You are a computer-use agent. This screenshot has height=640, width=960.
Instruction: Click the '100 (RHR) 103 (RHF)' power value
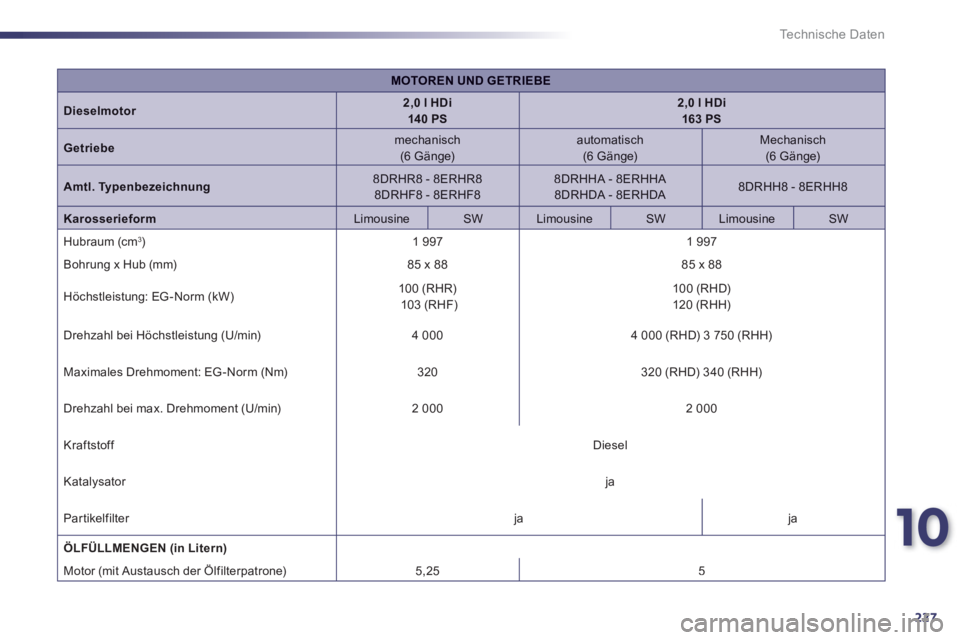(x=427, y=296)
